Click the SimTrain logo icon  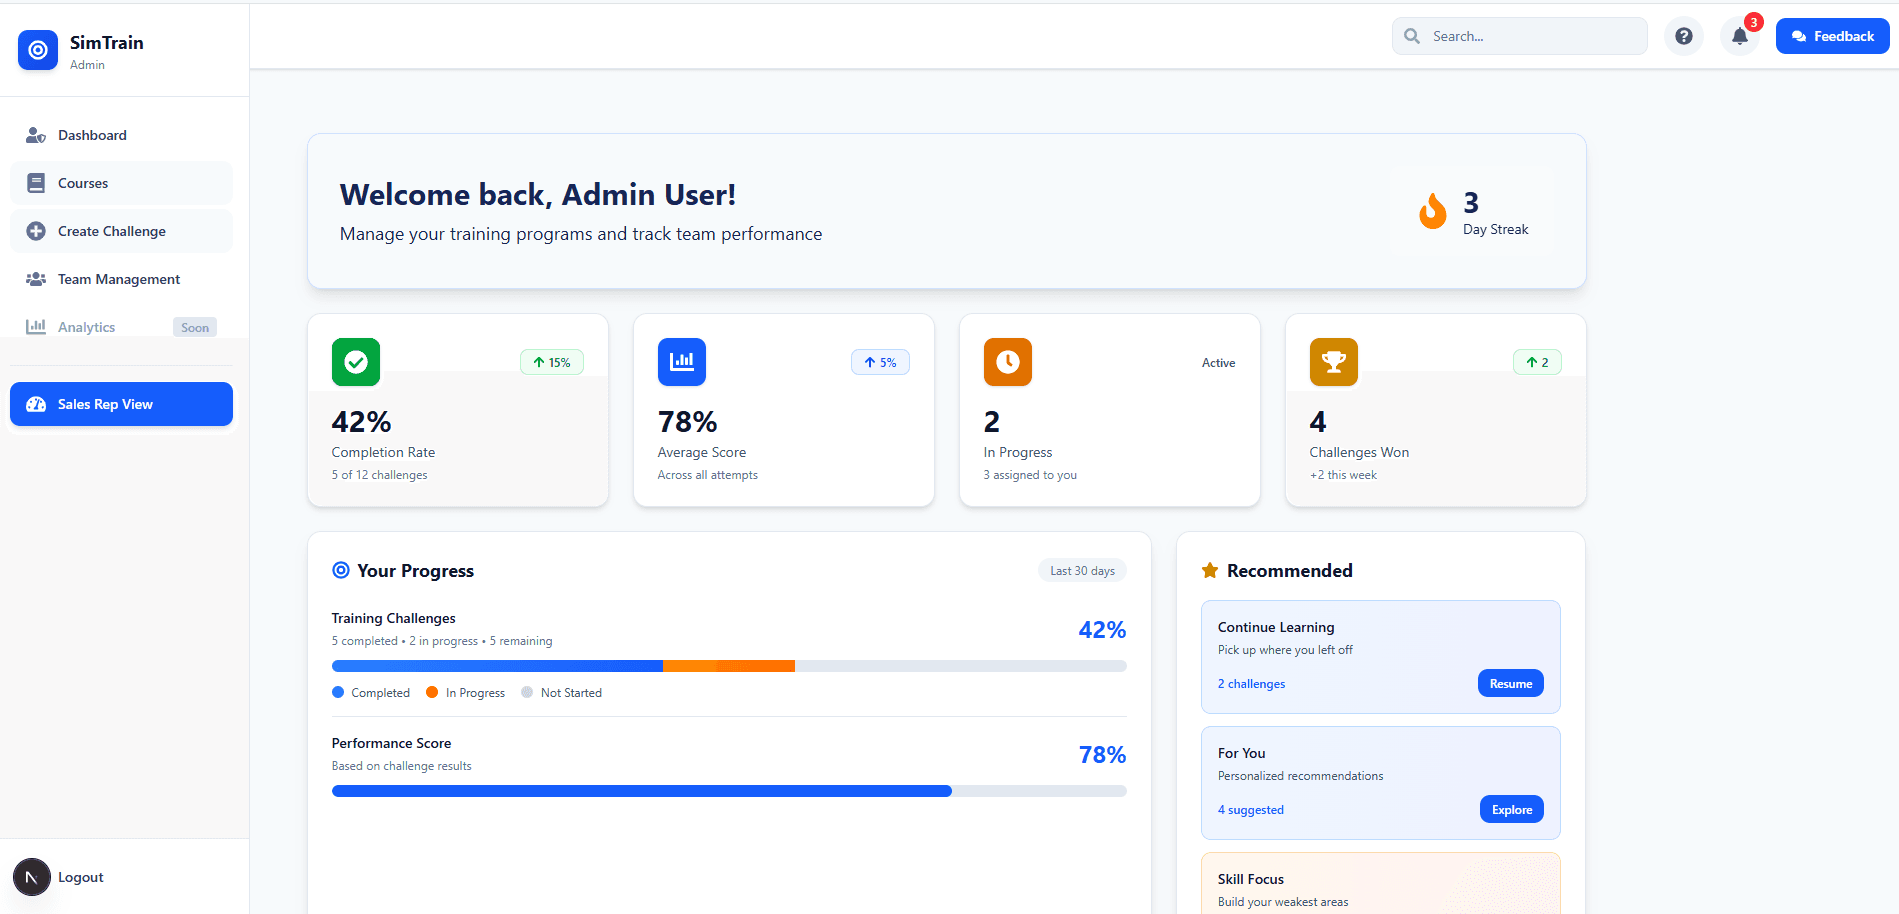37,50
